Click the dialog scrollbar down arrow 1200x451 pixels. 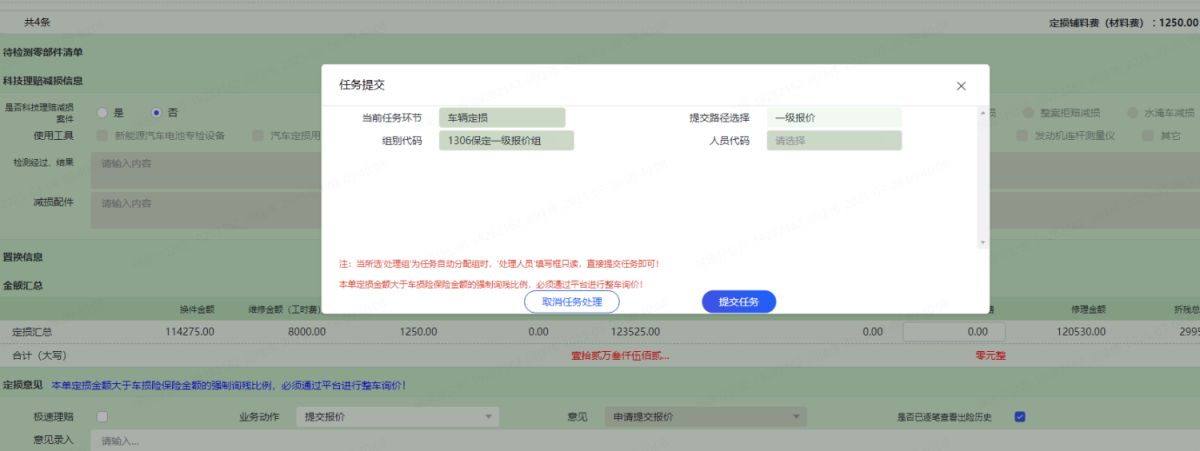pyautogui.click(x=982, y=242)
